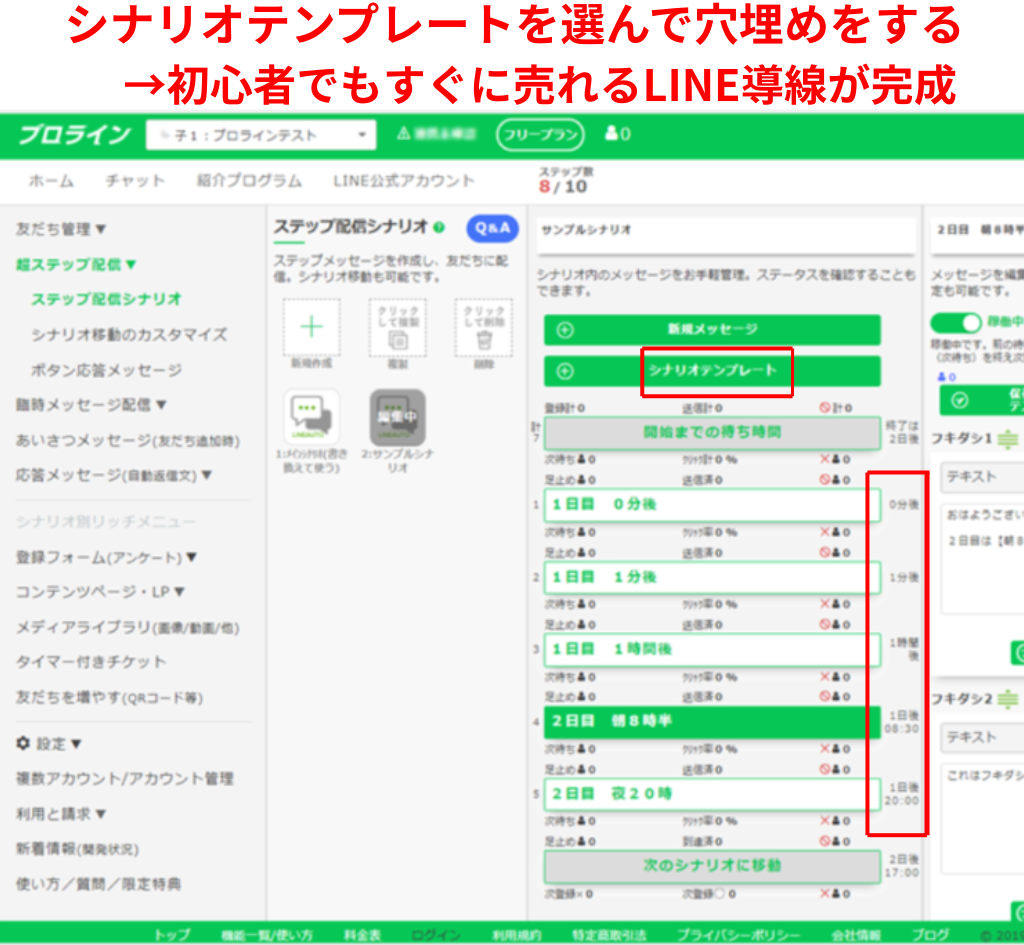This screenshot has width=1024, height=945.
Task: Select scenario 2 サンプルシナリオ thumbnail
Action: [398, 418]
